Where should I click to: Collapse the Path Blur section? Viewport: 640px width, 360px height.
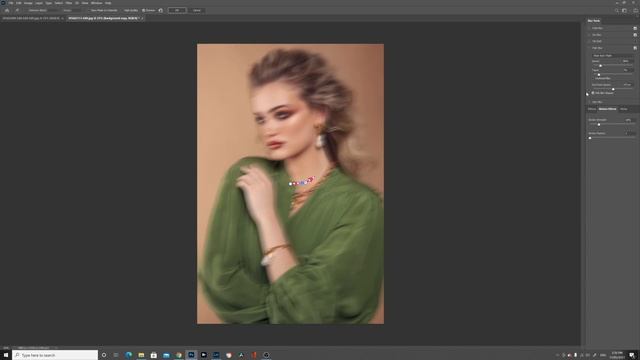[589, 48]
